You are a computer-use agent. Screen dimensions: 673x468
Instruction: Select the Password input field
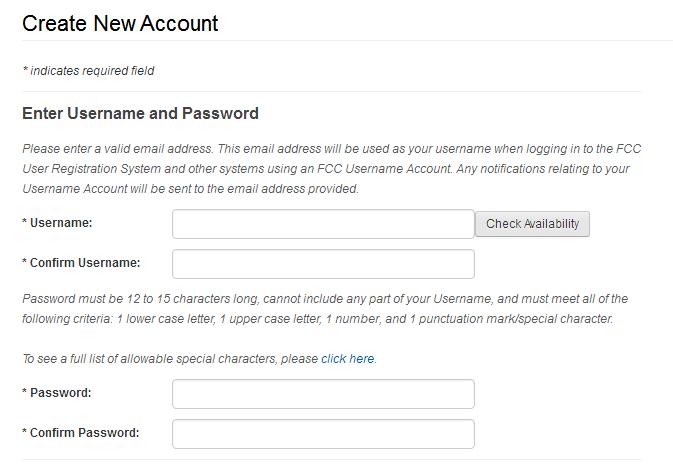(x=323, y=394)
